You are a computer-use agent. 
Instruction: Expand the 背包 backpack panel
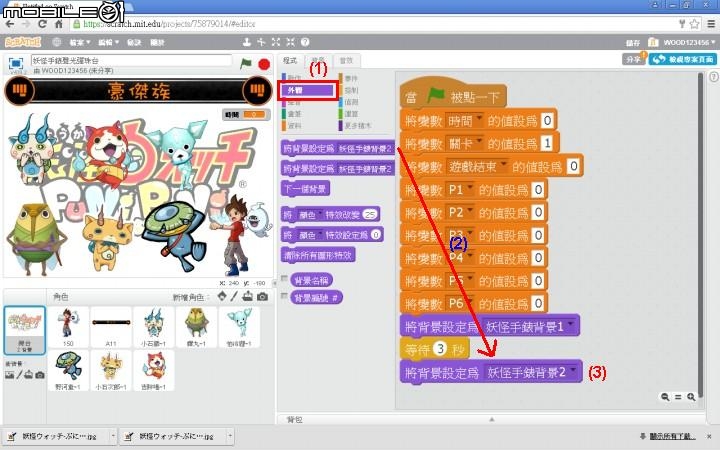491,419
